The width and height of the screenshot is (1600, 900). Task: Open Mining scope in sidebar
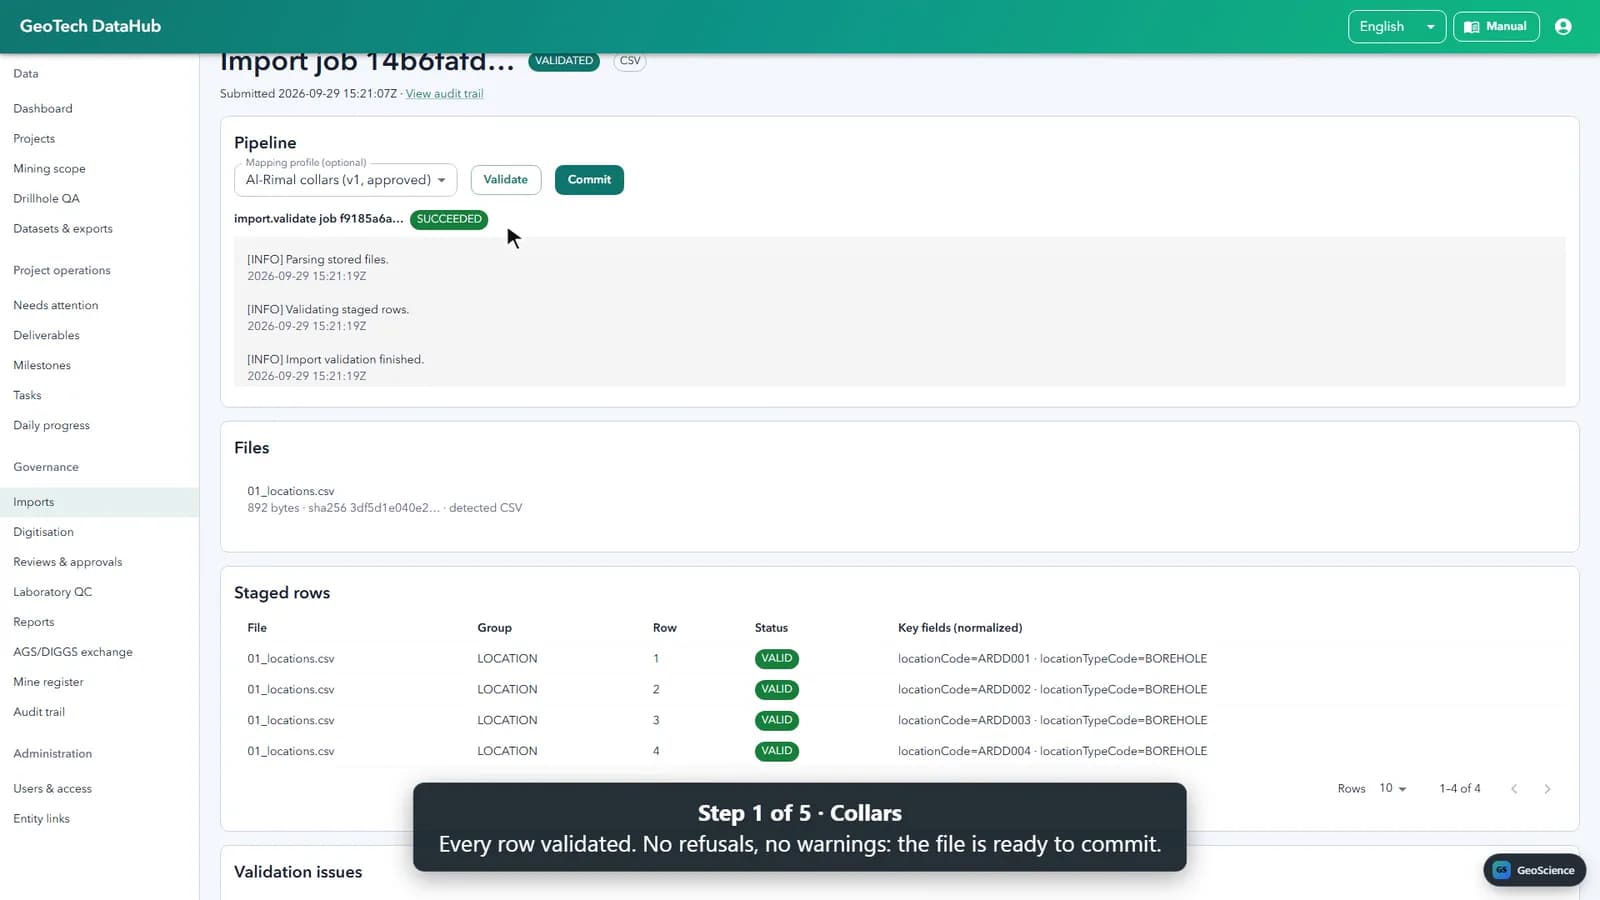[49, 168]
